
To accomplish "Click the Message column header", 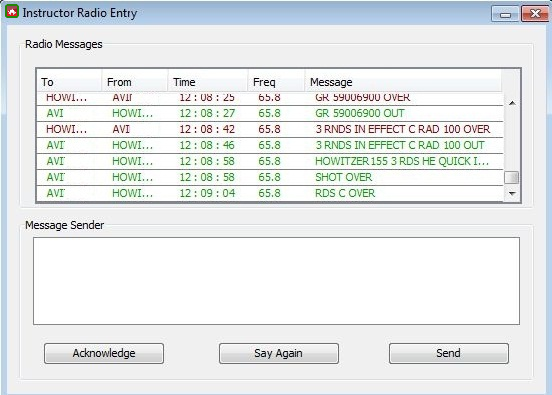I will pos(403,82).
